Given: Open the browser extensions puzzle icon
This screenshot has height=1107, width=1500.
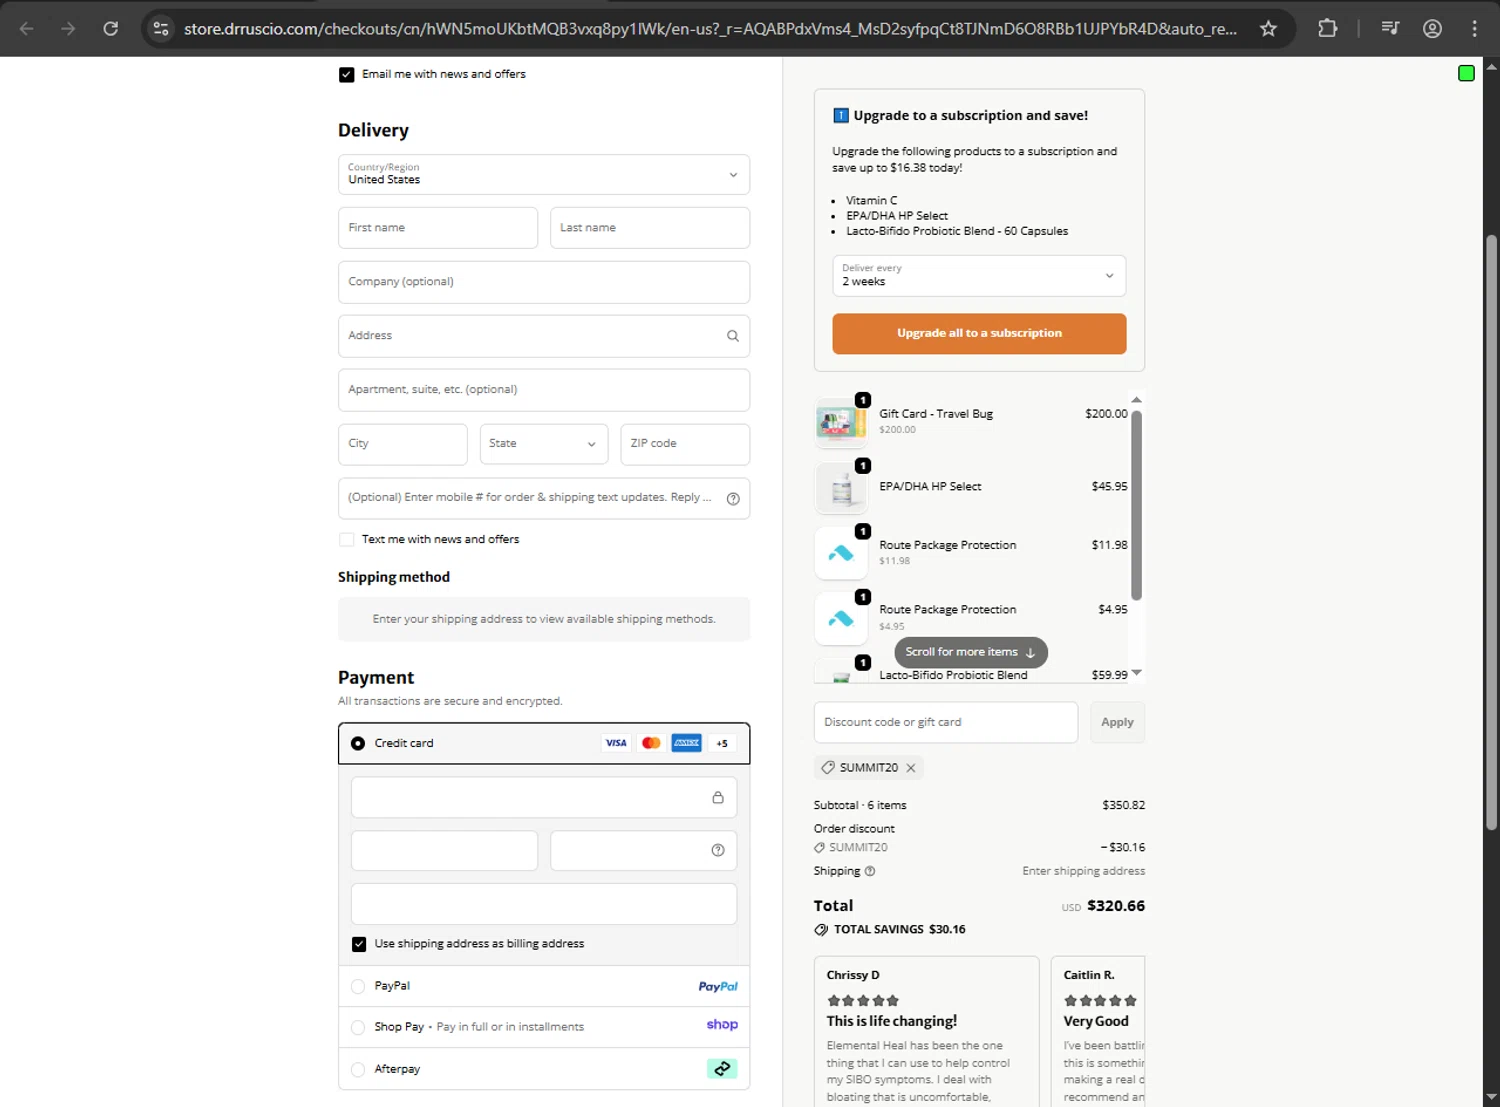Looking at the screenshot, I should pos(1327,29).
